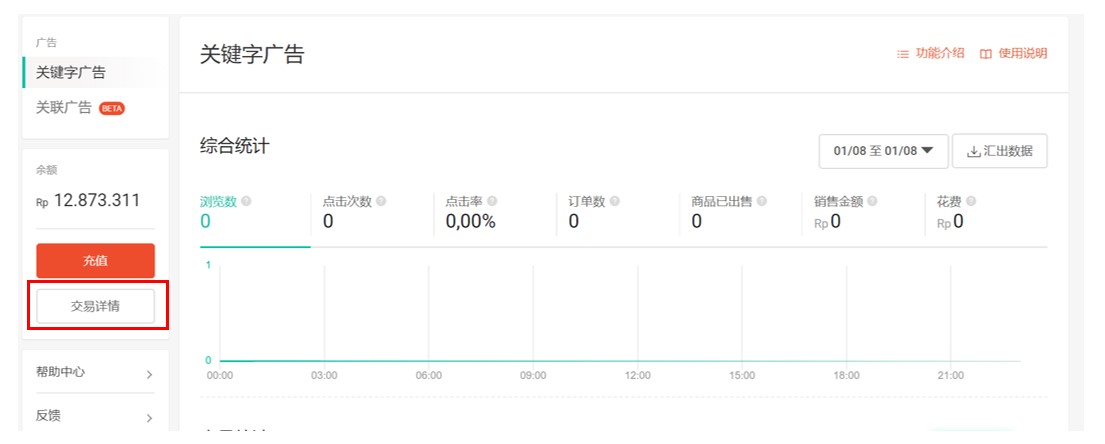Click the balance amount Rp 12.873.311

(88, 201)
